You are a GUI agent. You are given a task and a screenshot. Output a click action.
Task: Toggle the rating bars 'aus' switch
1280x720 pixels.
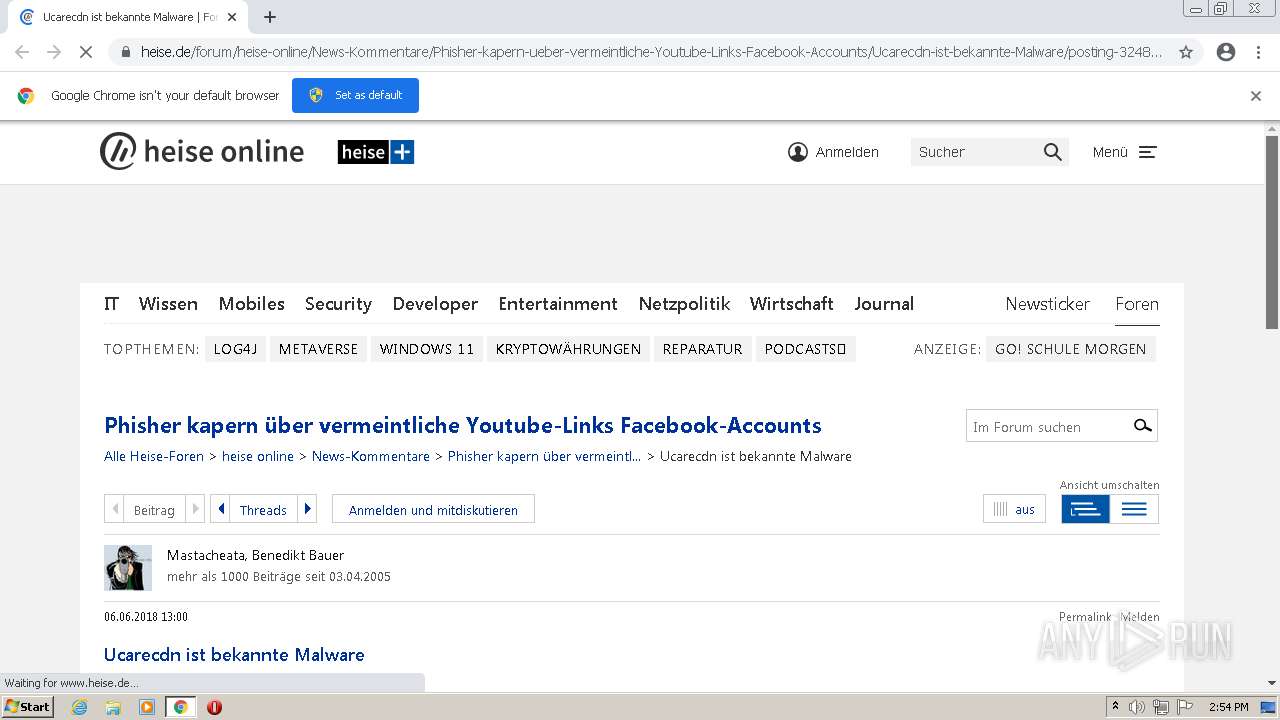click(1014, 509)
